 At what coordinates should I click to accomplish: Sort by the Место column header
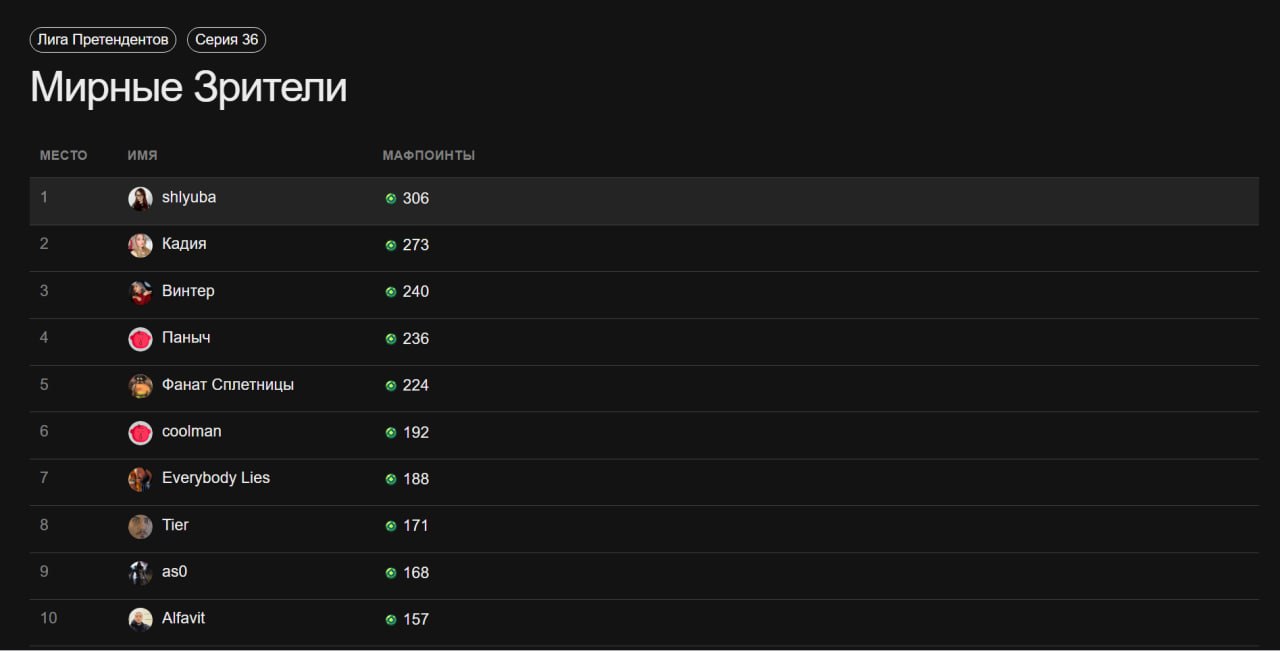click(x=63, y=156)
